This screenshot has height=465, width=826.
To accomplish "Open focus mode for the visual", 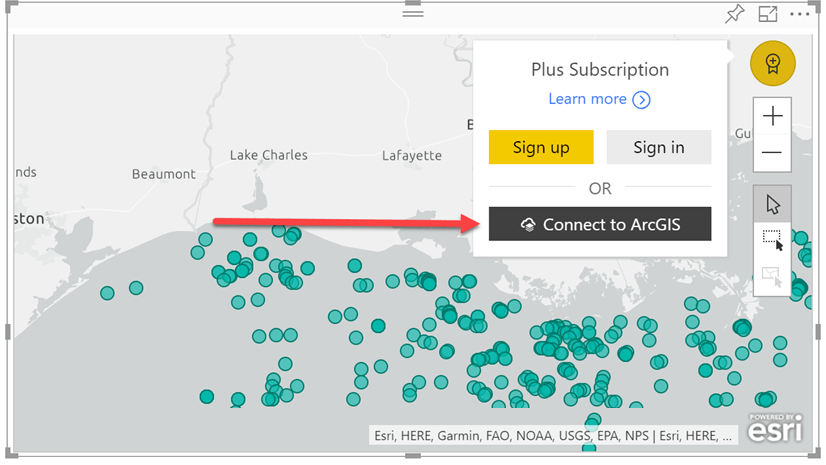I will (768, 13).
